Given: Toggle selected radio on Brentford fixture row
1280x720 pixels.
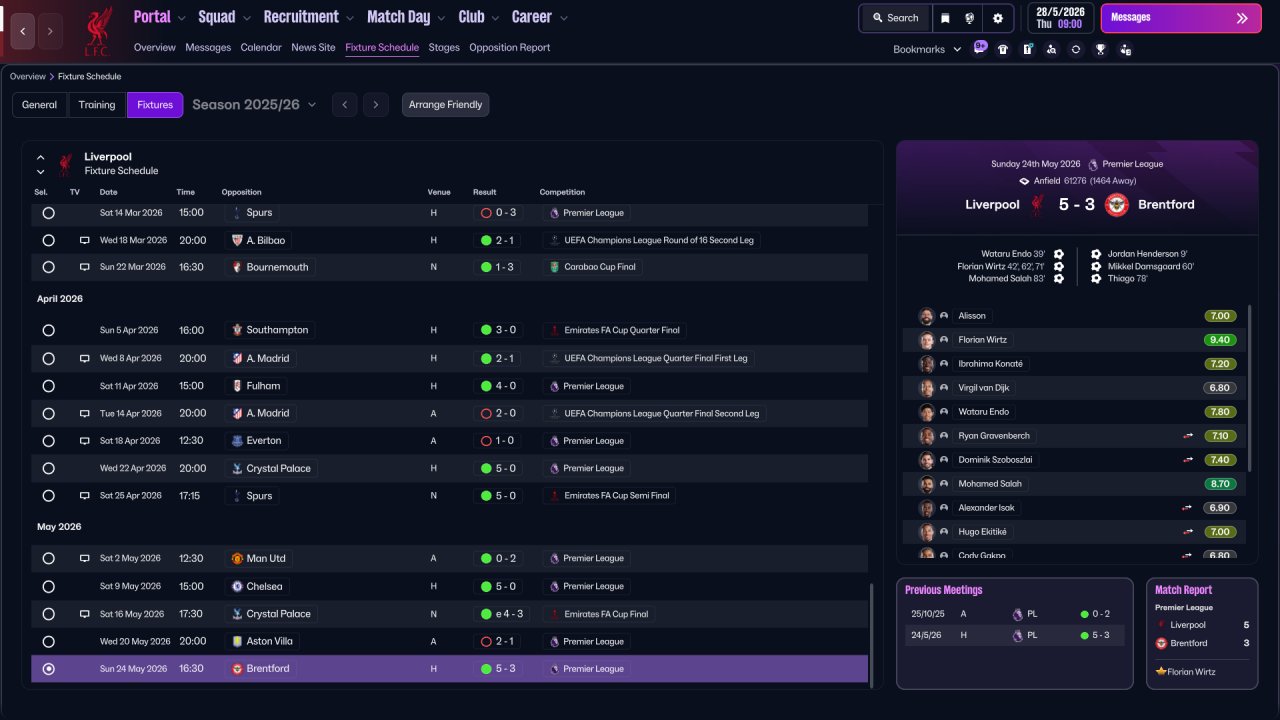Looking at the screenshot, I should click(48, 669).
